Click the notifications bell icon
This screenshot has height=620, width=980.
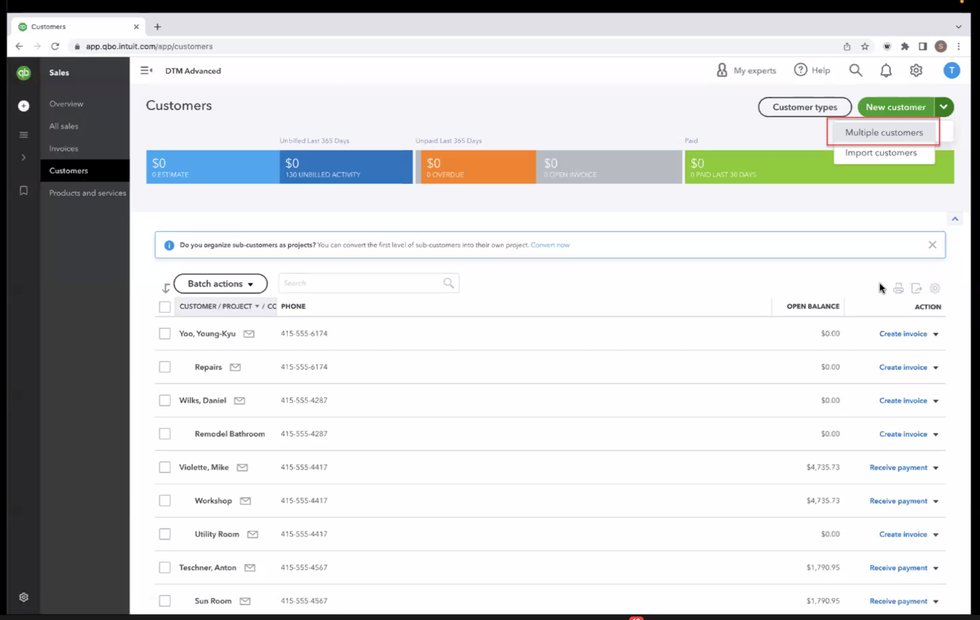click(886, 71)
